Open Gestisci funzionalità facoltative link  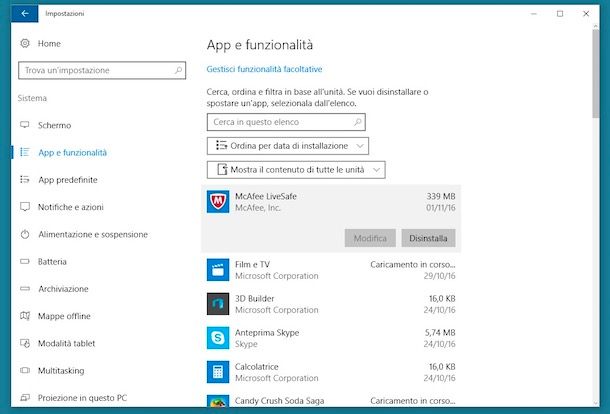[264, 69]
